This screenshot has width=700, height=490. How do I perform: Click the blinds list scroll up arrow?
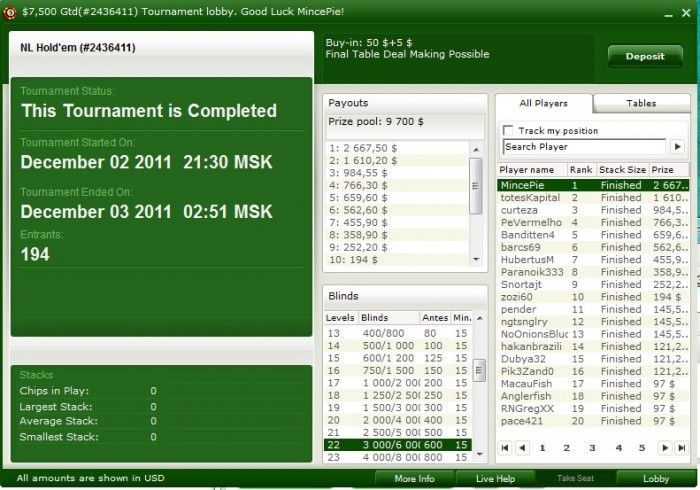tap(479, 318)
